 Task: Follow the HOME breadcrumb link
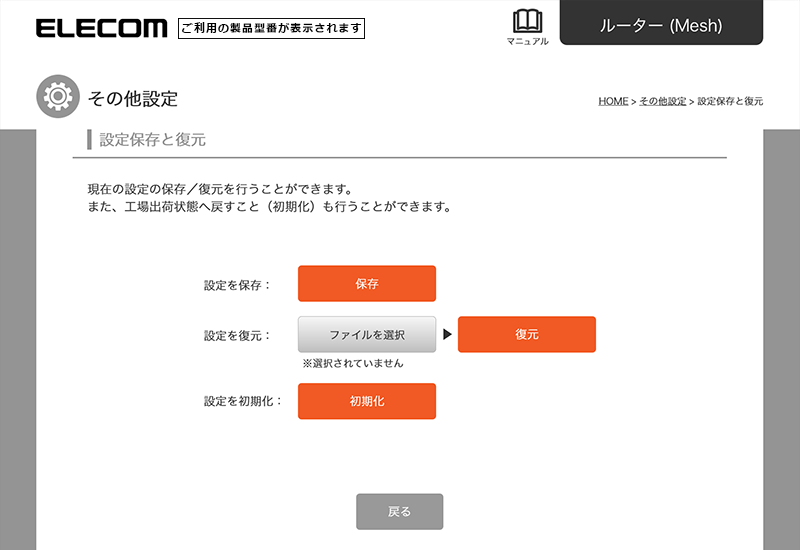coord(613,101)
